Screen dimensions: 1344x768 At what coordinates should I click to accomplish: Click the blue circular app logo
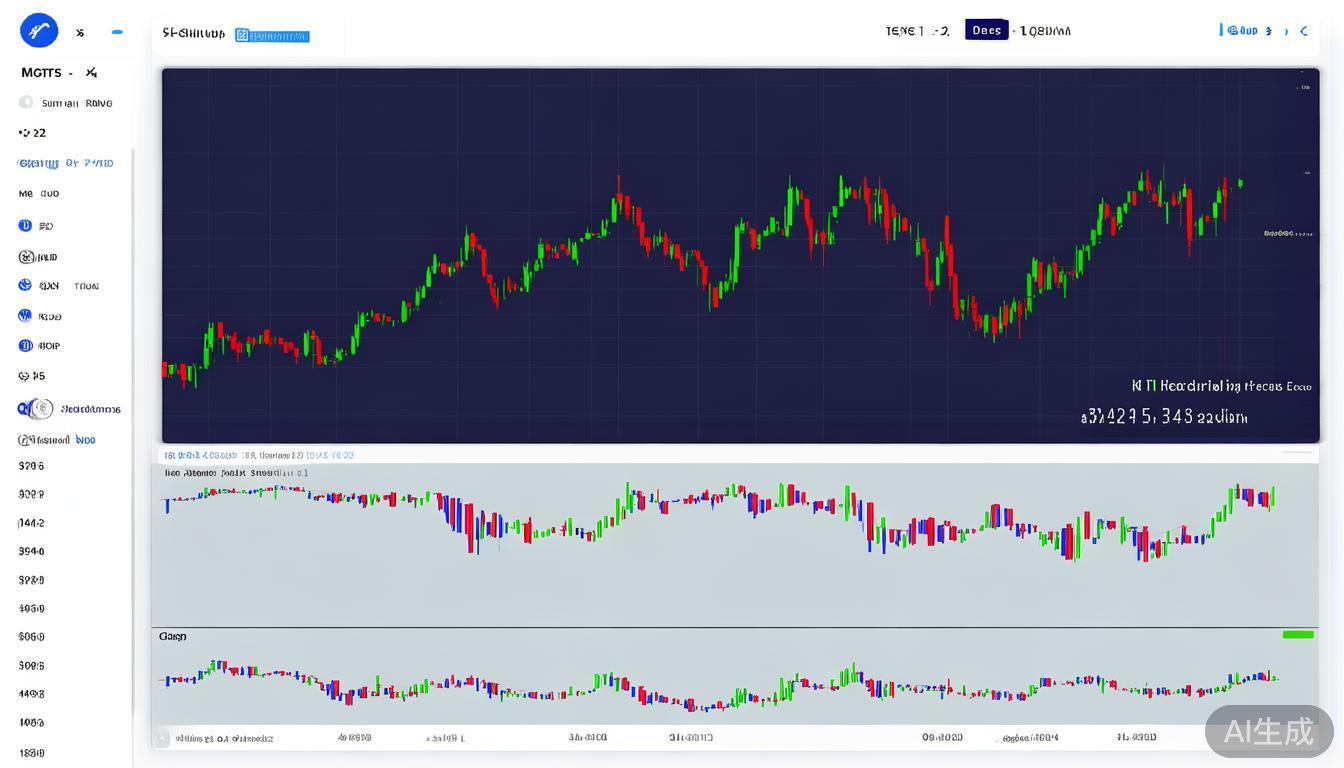coord(39,31)
